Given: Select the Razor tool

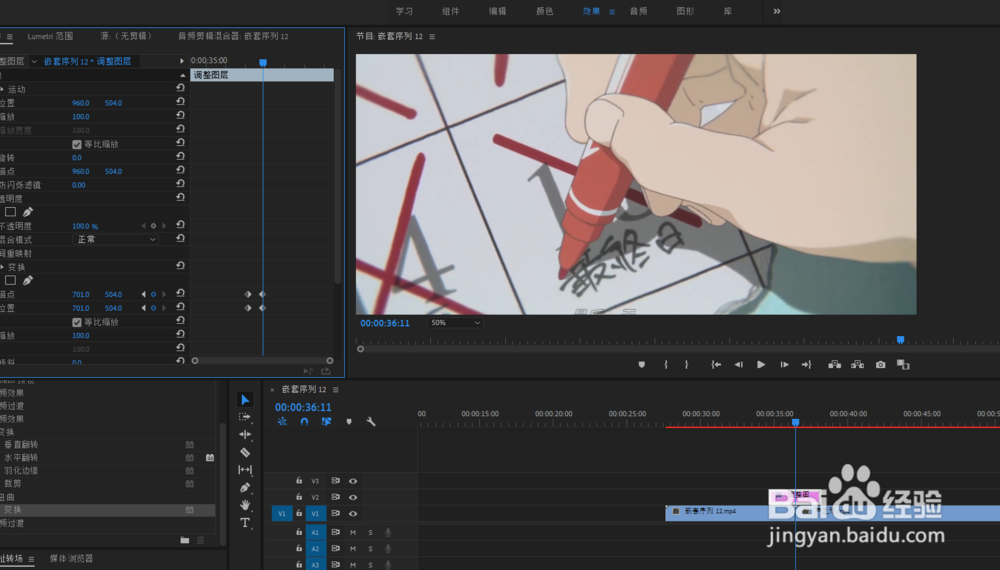Looking at the screenshot, I should [x=245, y=452].
